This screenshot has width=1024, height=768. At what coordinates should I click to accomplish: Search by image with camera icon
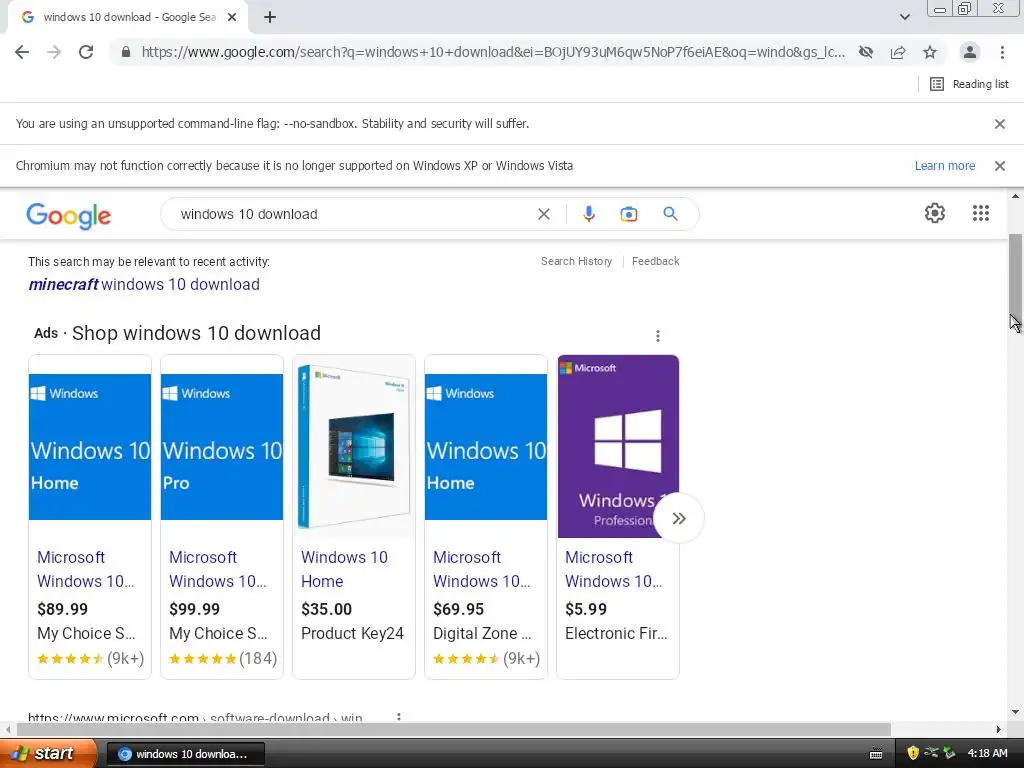629,214
